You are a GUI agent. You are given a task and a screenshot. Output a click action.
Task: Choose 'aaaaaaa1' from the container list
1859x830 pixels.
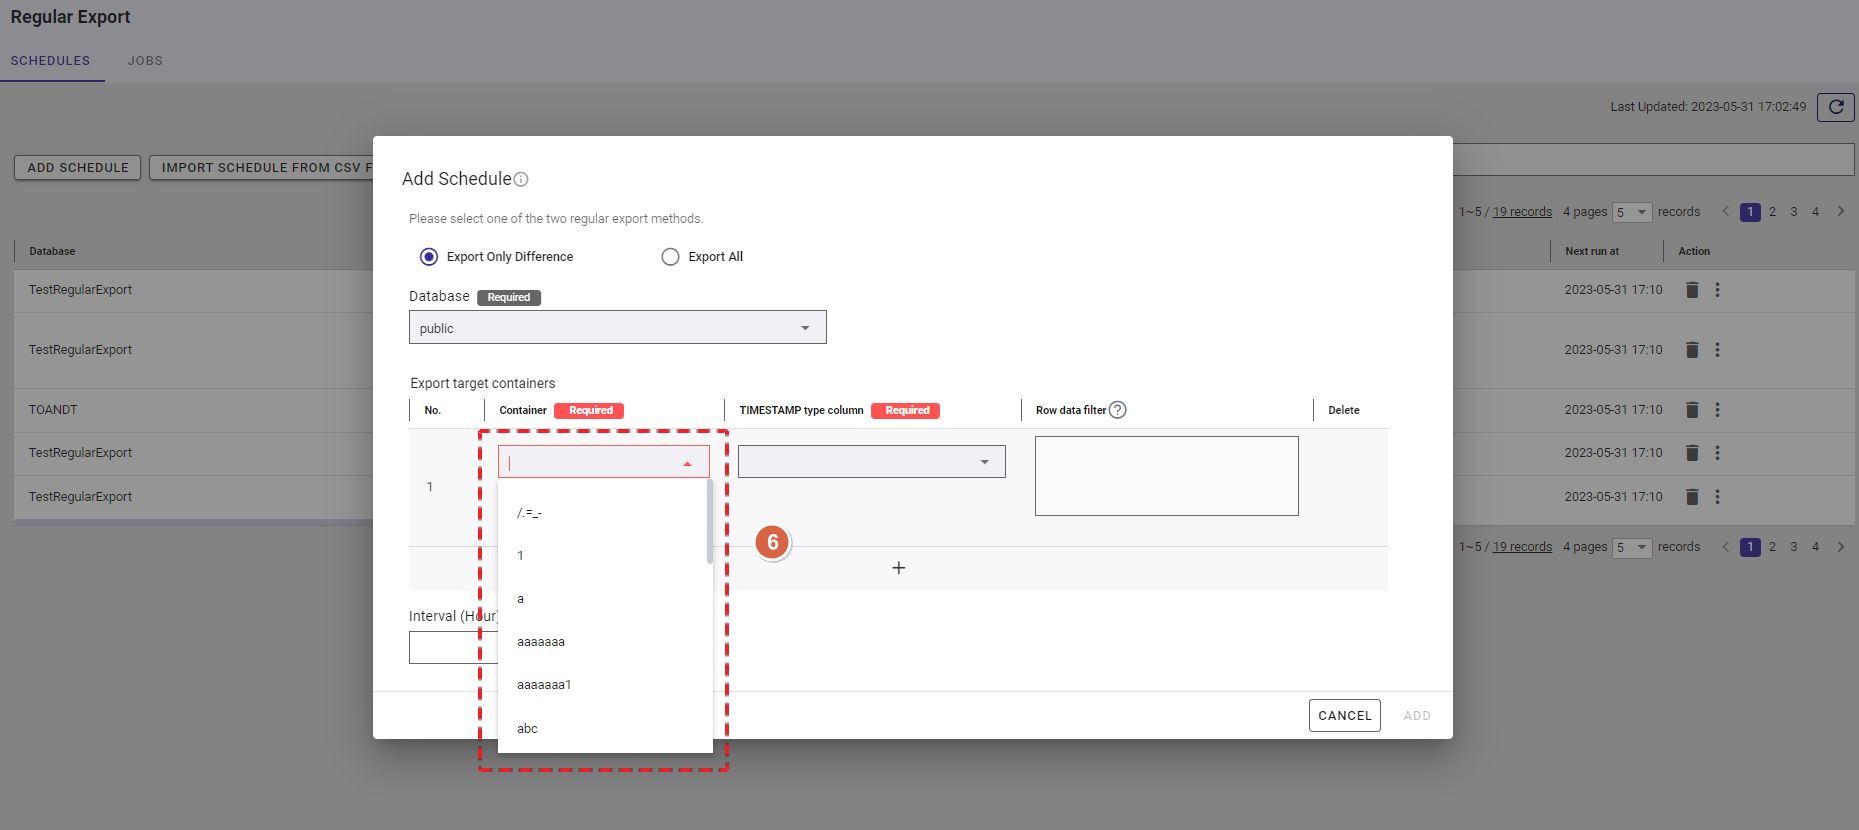click(544, 685)
